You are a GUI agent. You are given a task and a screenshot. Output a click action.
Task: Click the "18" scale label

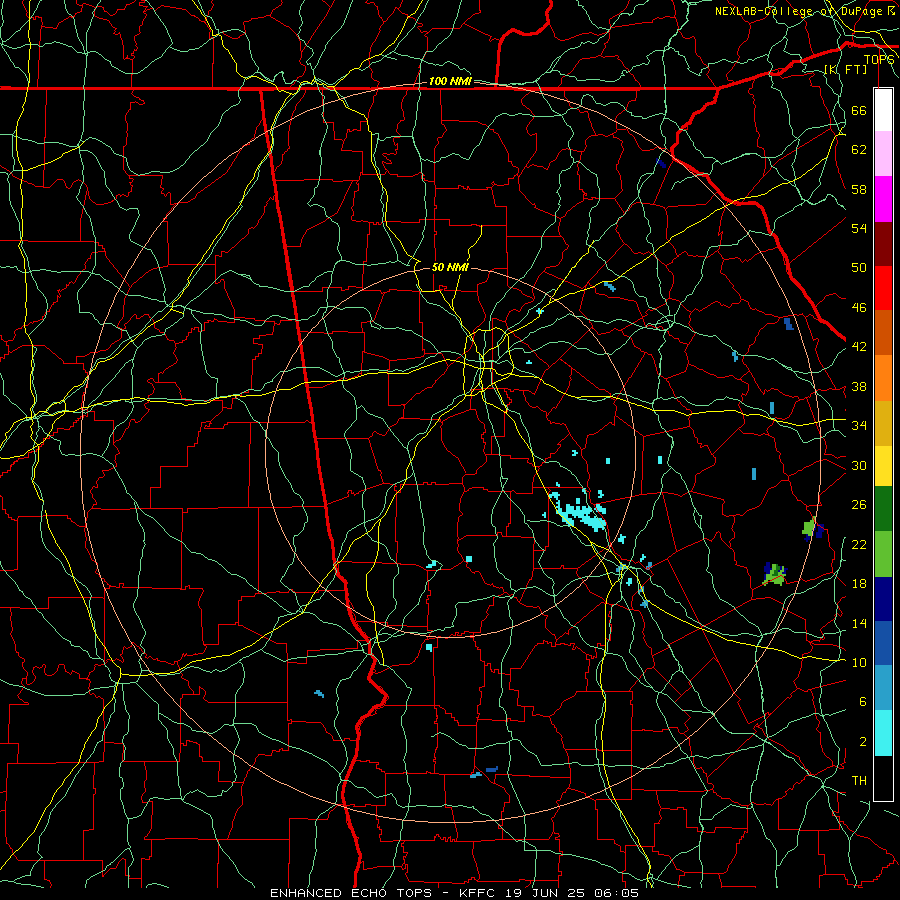(859, 584)
